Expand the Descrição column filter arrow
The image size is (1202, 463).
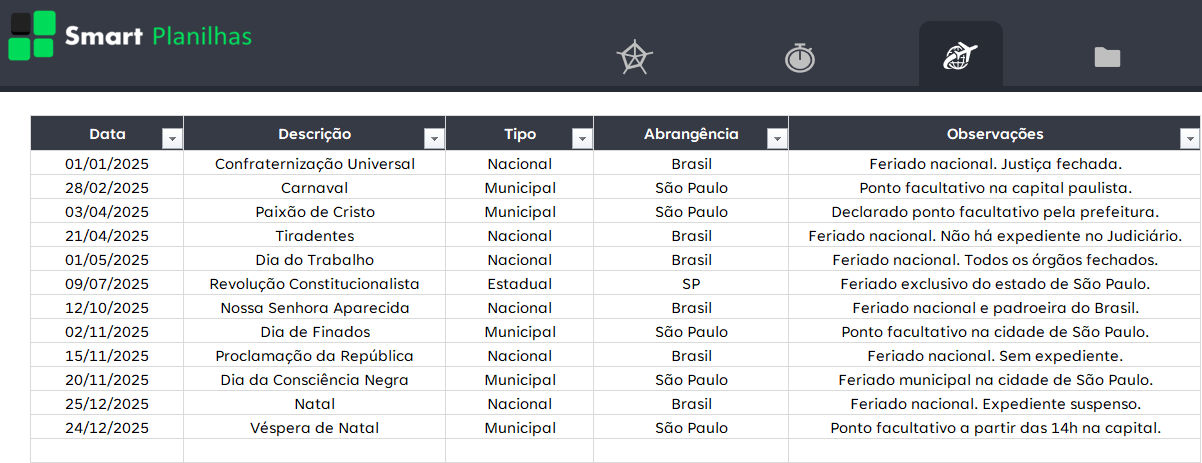[434, 139]
